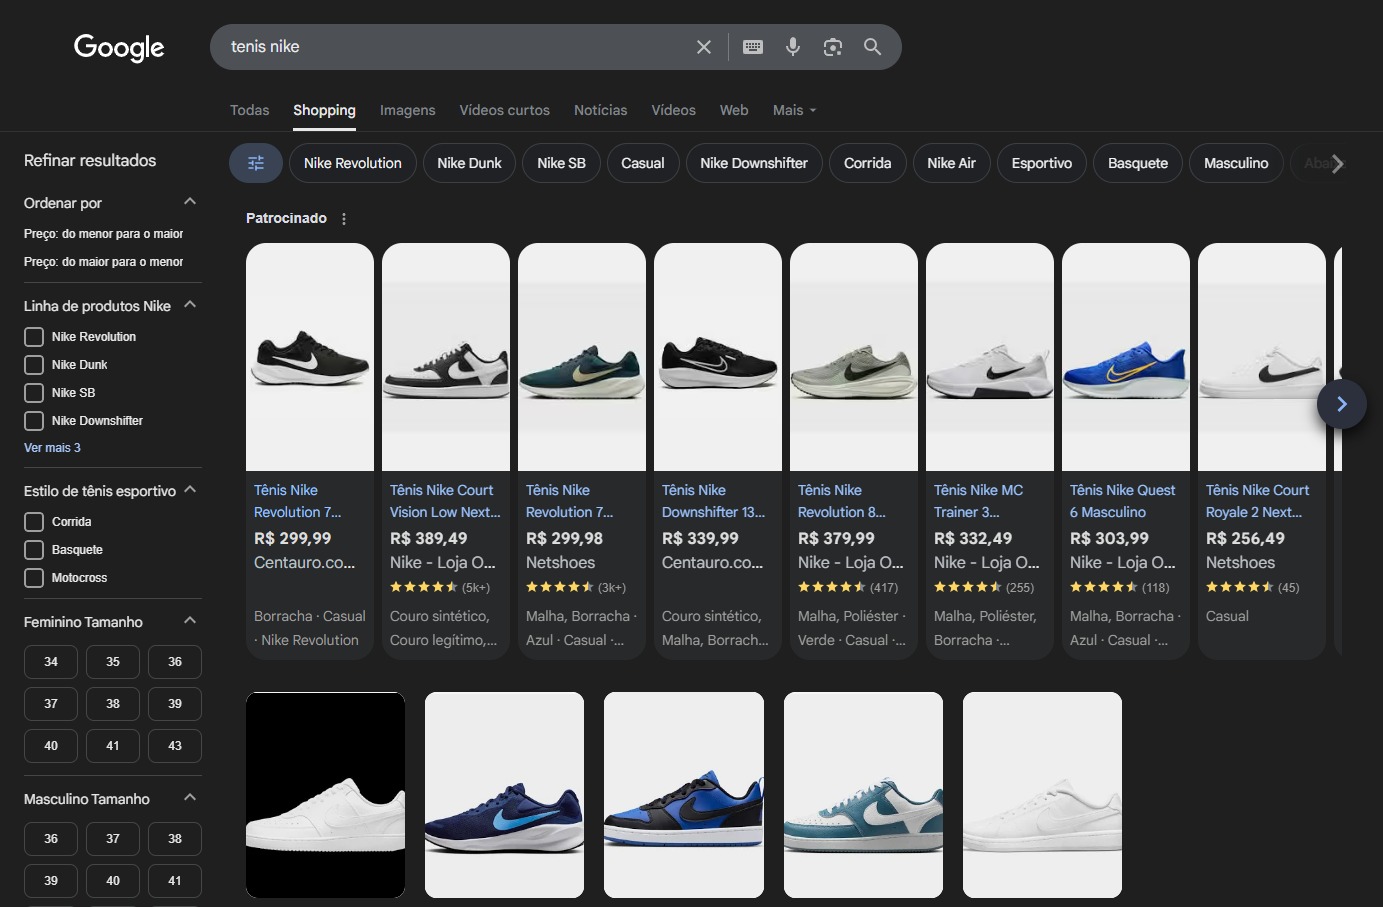Open the Tênis Nike Quest 6 Masculino product

tap(1122, 500)
